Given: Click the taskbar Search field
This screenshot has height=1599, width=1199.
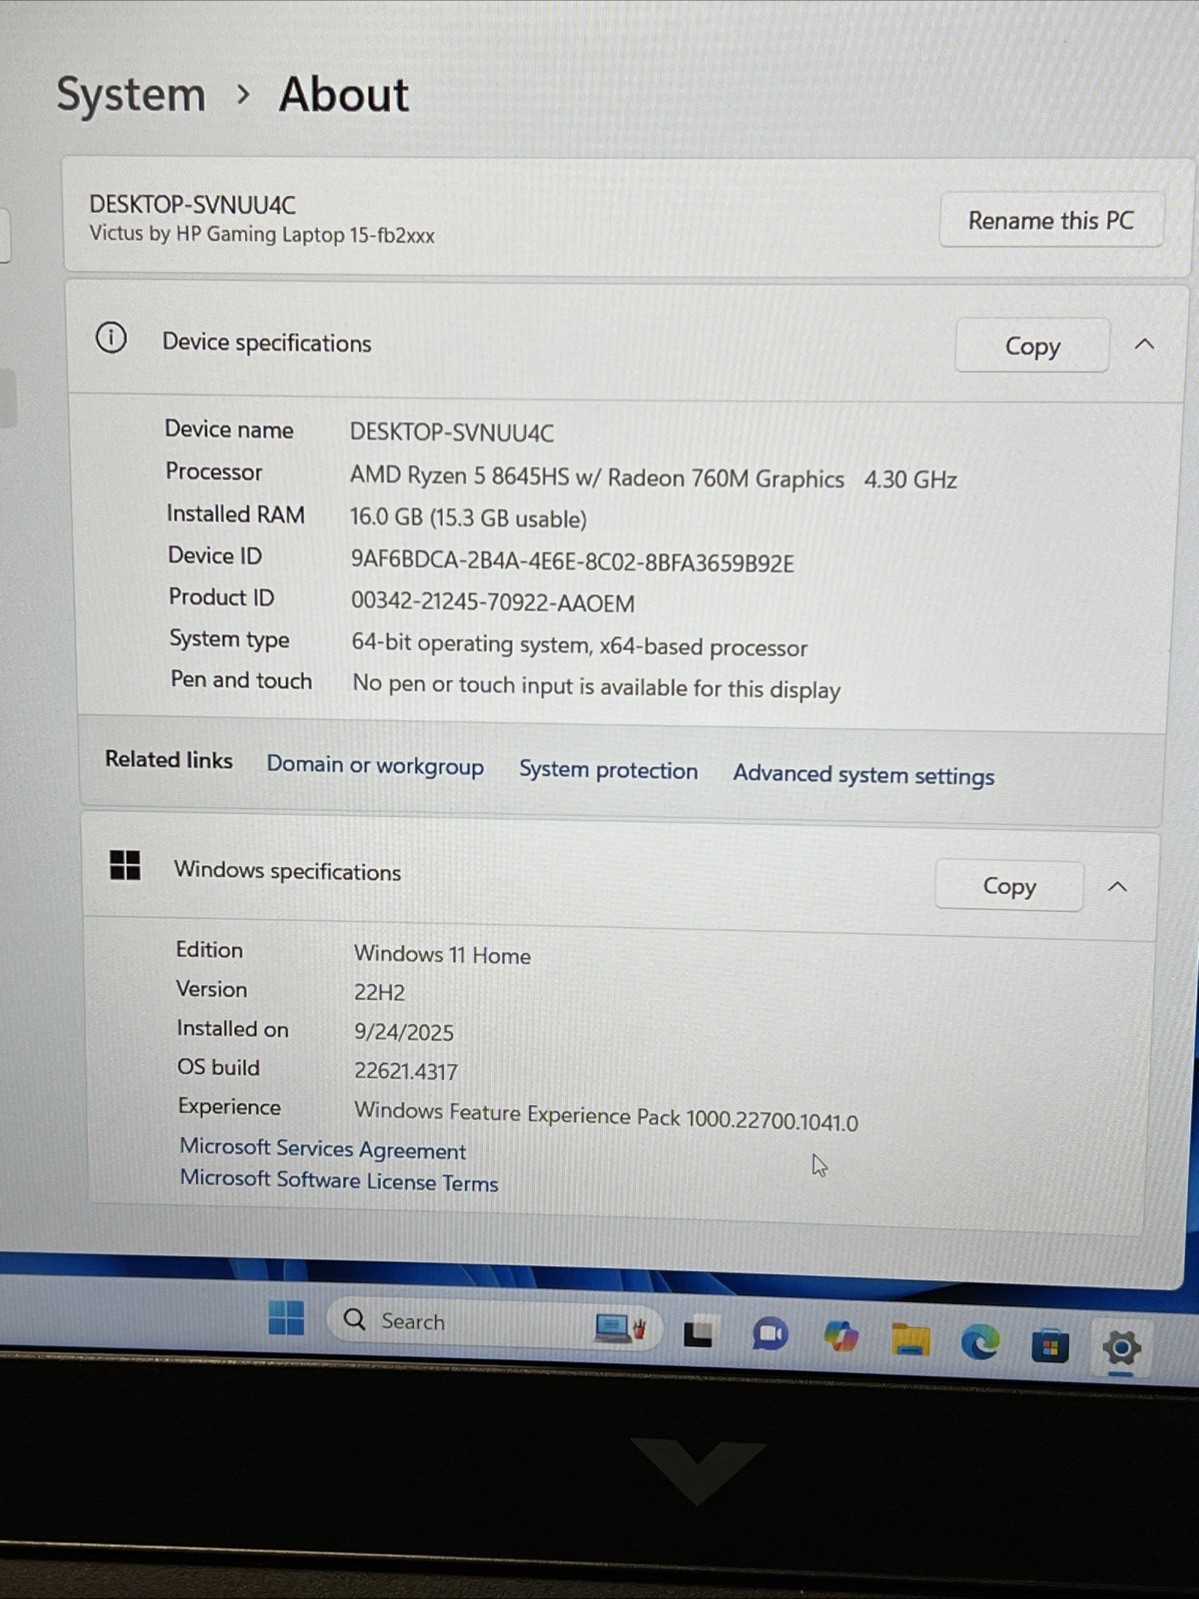Looking at the screenshot, I should [495, 1322].
